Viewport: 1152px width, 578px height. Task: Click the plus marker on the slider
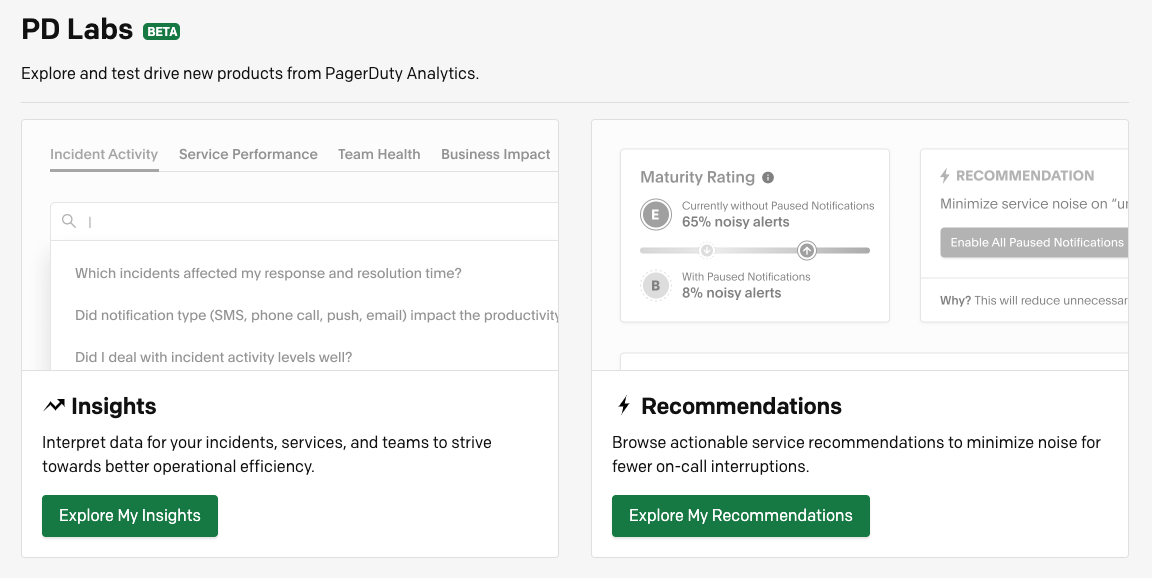point(707,250)
